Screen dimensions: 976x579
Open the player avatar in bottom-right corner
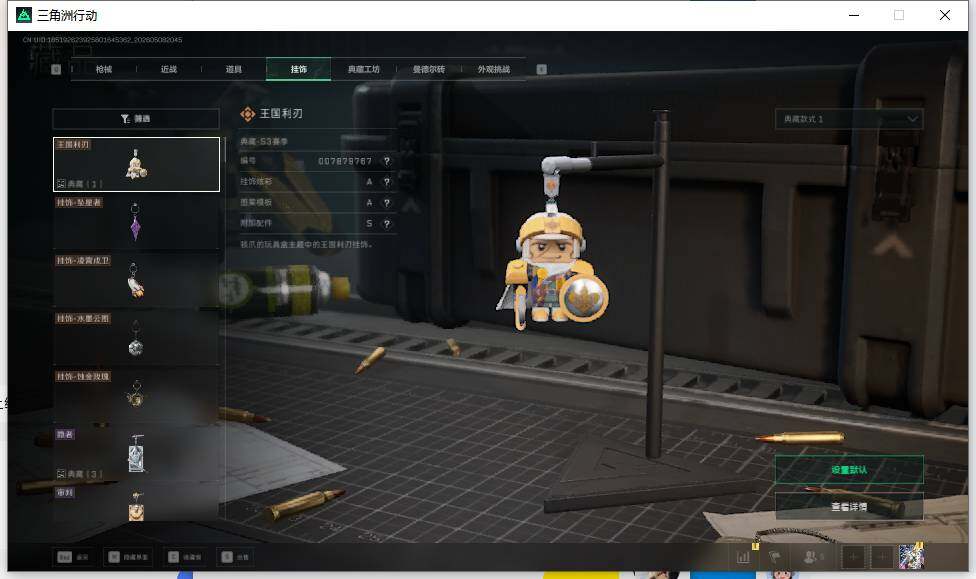[x=911, y=557]
